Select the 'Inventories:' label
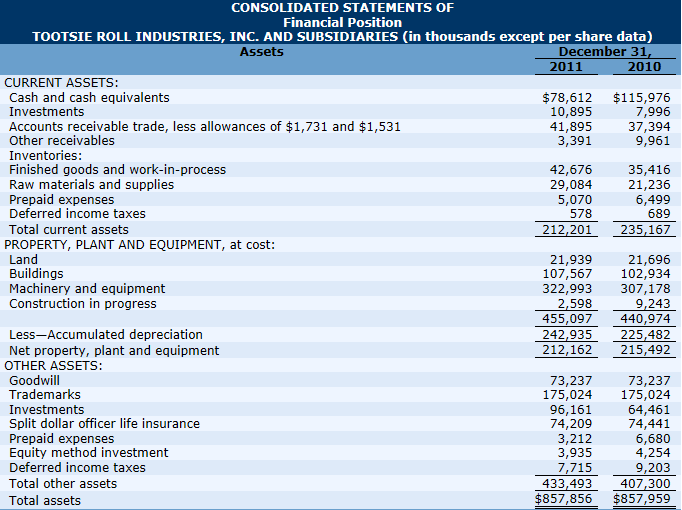This screenshot has height=510, width=682. [46, 155]
